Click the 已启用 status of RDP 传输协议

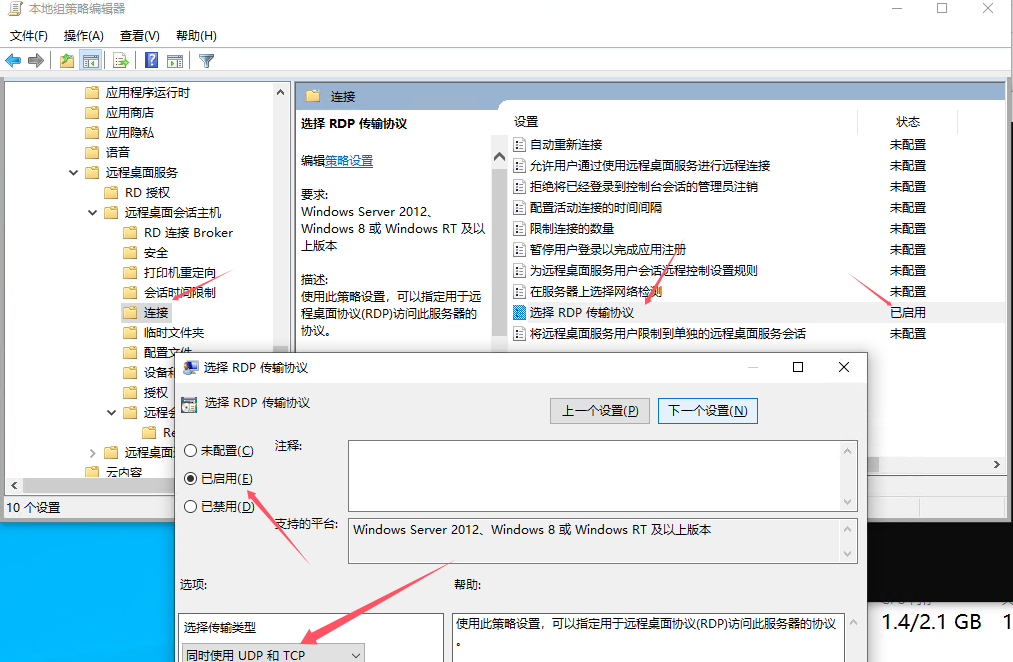point(908,313)
